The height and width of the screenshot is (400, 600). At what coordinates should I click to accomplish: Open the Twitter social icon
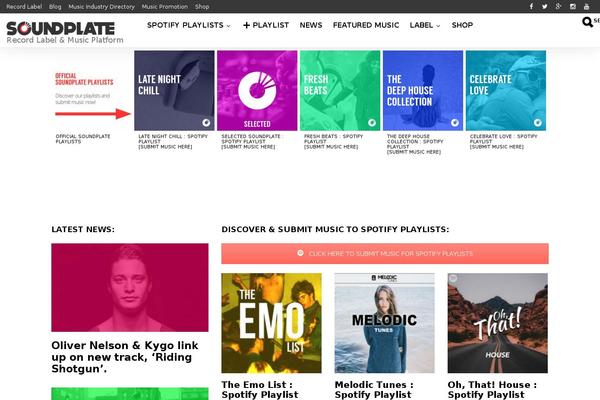545,7
